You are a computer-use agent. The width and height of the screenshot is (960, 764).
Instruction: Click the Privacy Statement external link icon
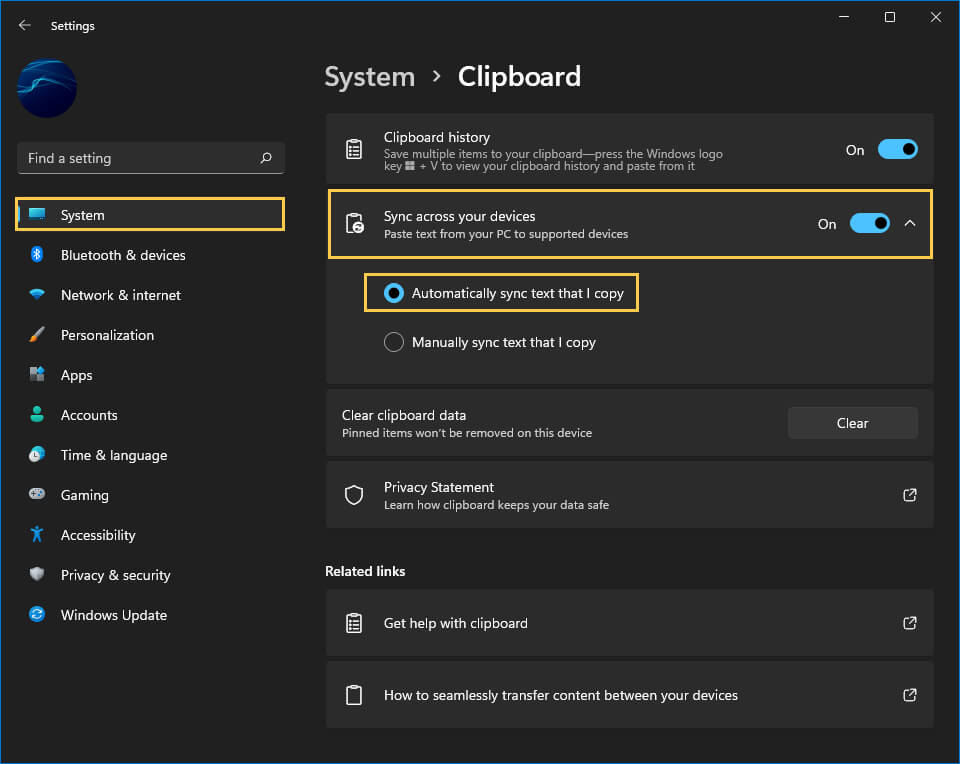[910, 495]
